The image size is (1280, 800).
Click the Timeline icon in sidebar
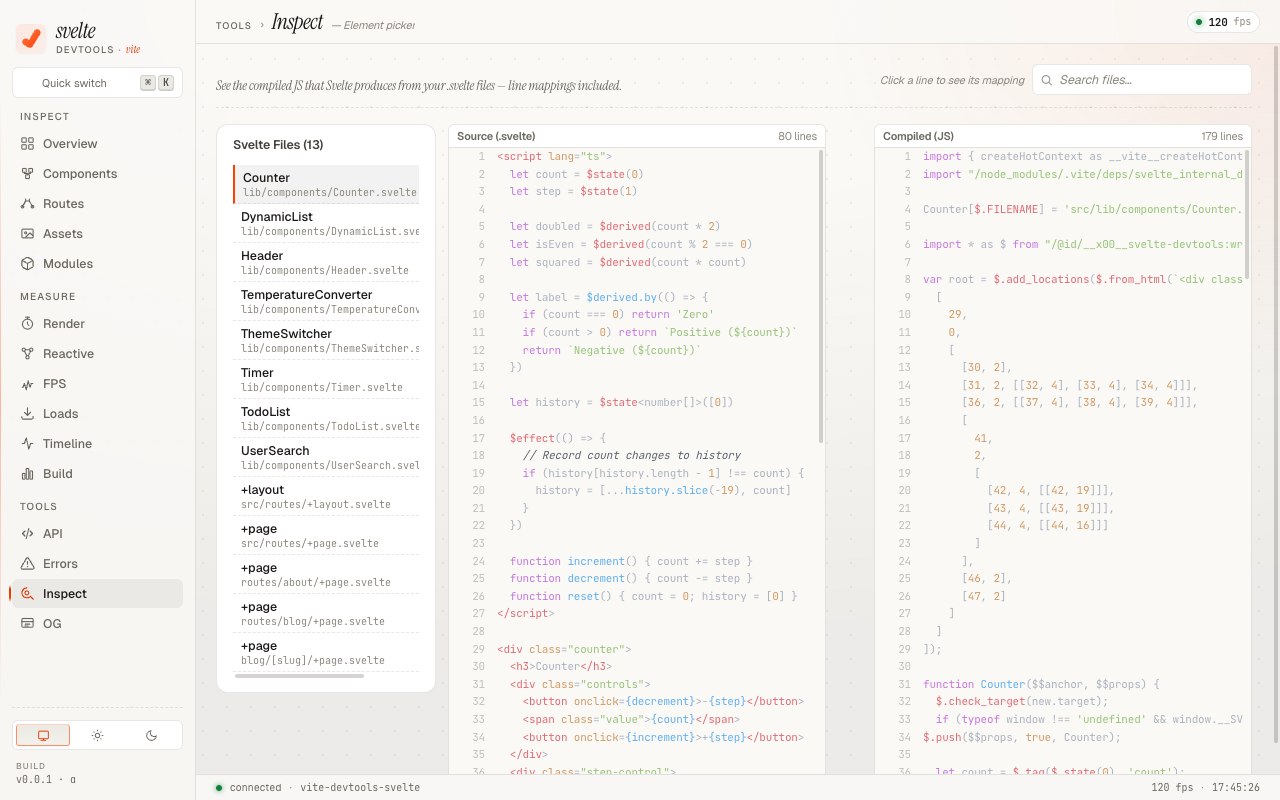pyautogui.click(x=28, y=444)
